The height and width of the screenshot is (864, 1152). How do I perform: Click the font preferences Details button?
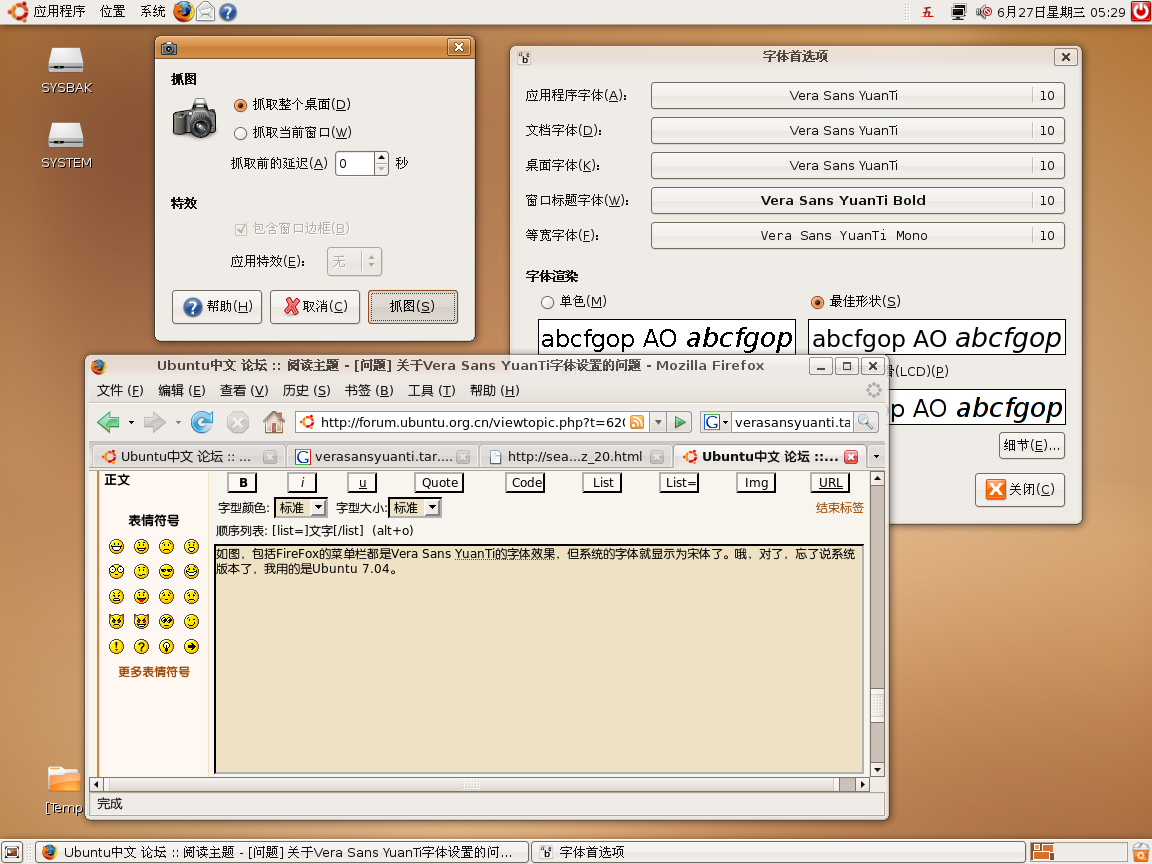tap(1032, 445)
